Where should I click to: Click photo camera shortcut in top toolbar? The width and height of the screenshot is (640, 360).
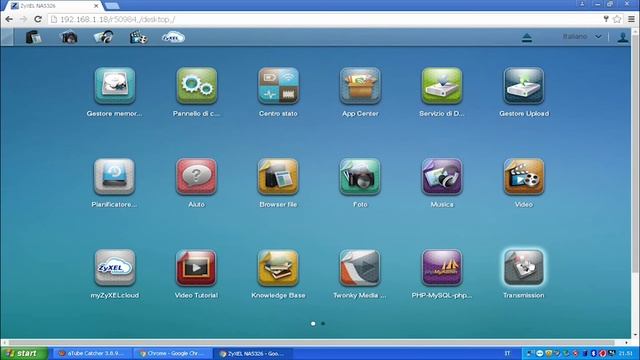69,37
